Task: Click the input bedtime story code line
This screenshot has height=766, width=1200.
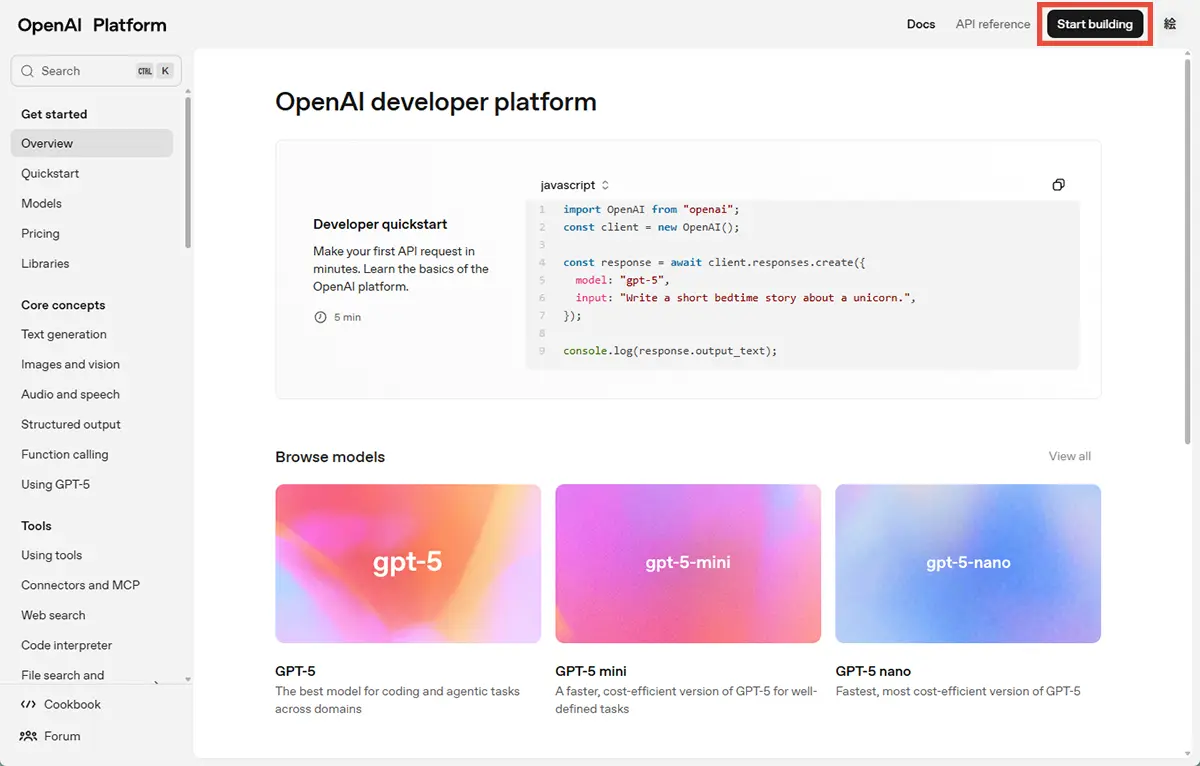Action: click(x=745, y=298)
